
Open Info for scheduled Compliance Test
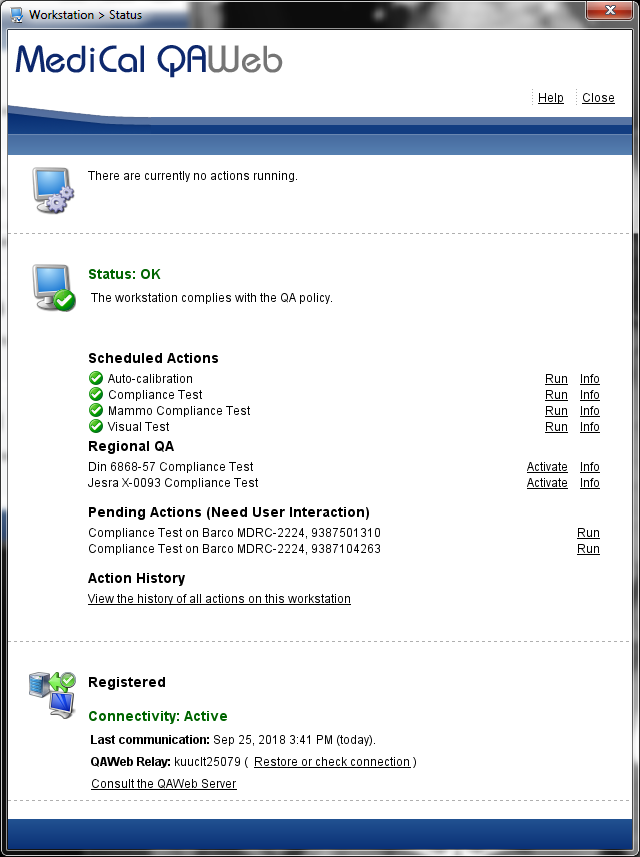click(590, 395)
